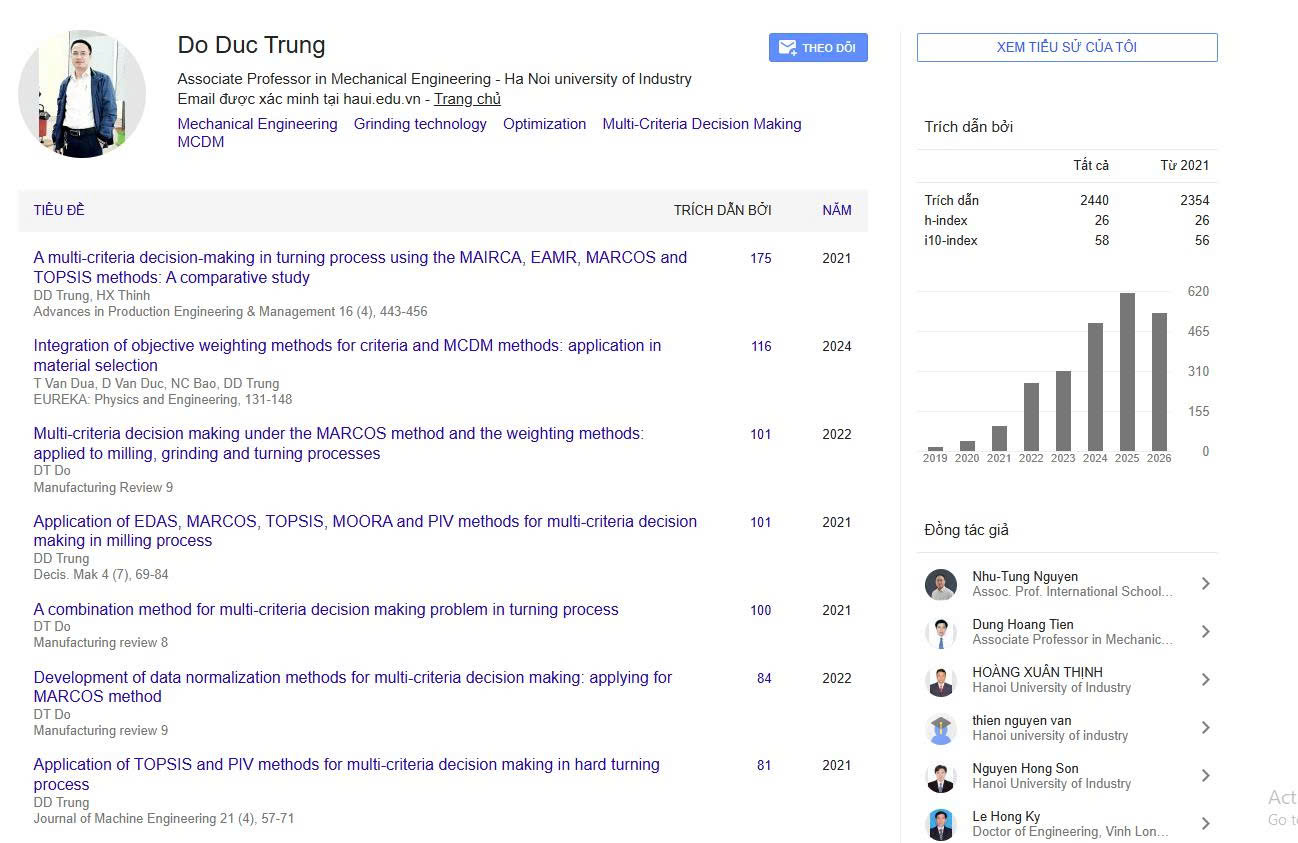Viewport: 1298px width, 843px height.
Task: Open Le Hong Ky's avatar
Action: [x=941, y=824]
